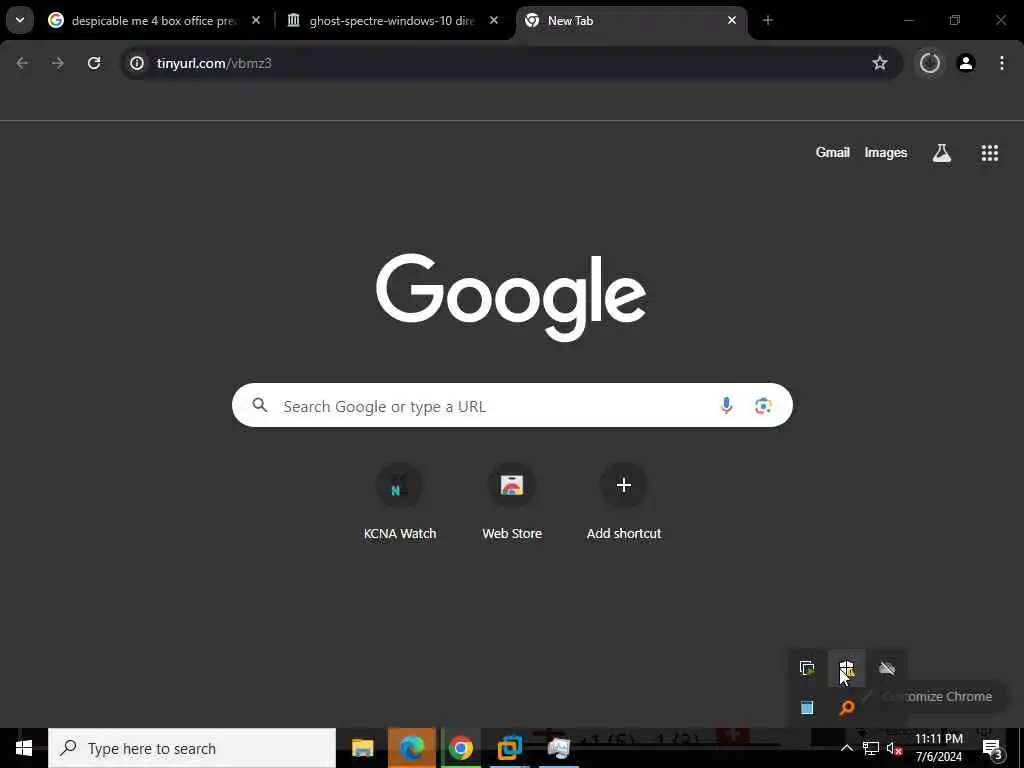This screenshot has height=768, width=1024.
Task: Click the Type here to search box
Action: point(192,748)
